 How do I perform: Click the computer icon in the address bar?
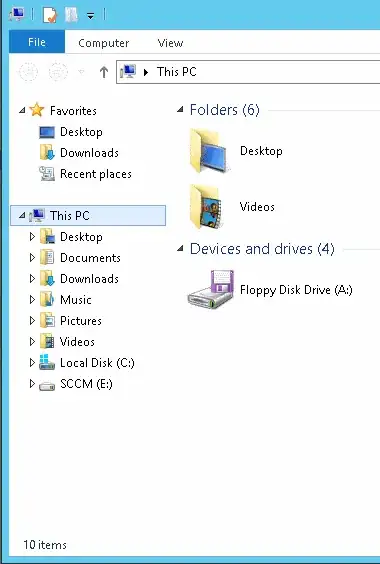click(128, 72)
